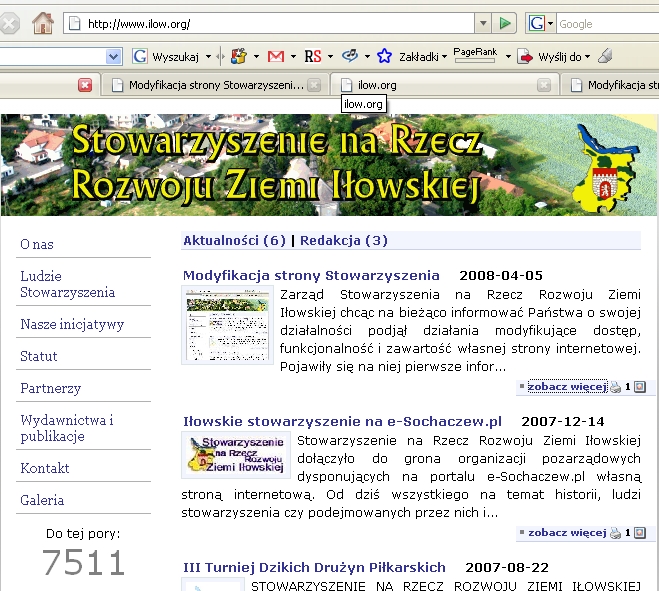The height and width of the screenshot is (591, 659).
Task: Expand the Wyszukaj dropdown arrow
Action: (x=208, y=56)
